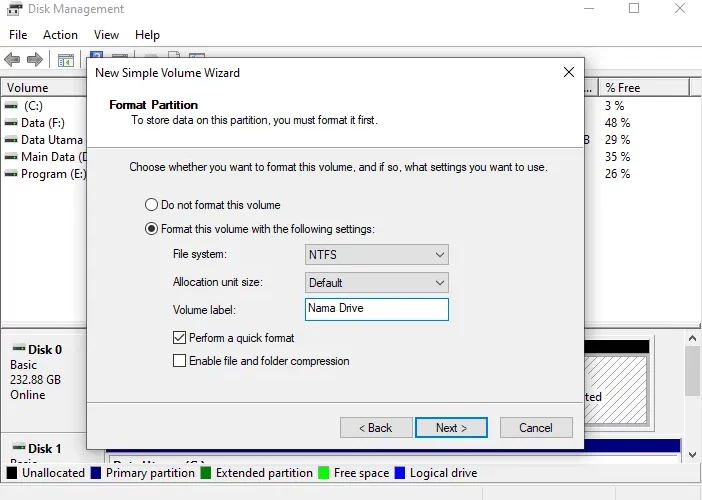The image size is (702, 500).
Task: Maximize the Disk Management window
Action: click(634, 8)
